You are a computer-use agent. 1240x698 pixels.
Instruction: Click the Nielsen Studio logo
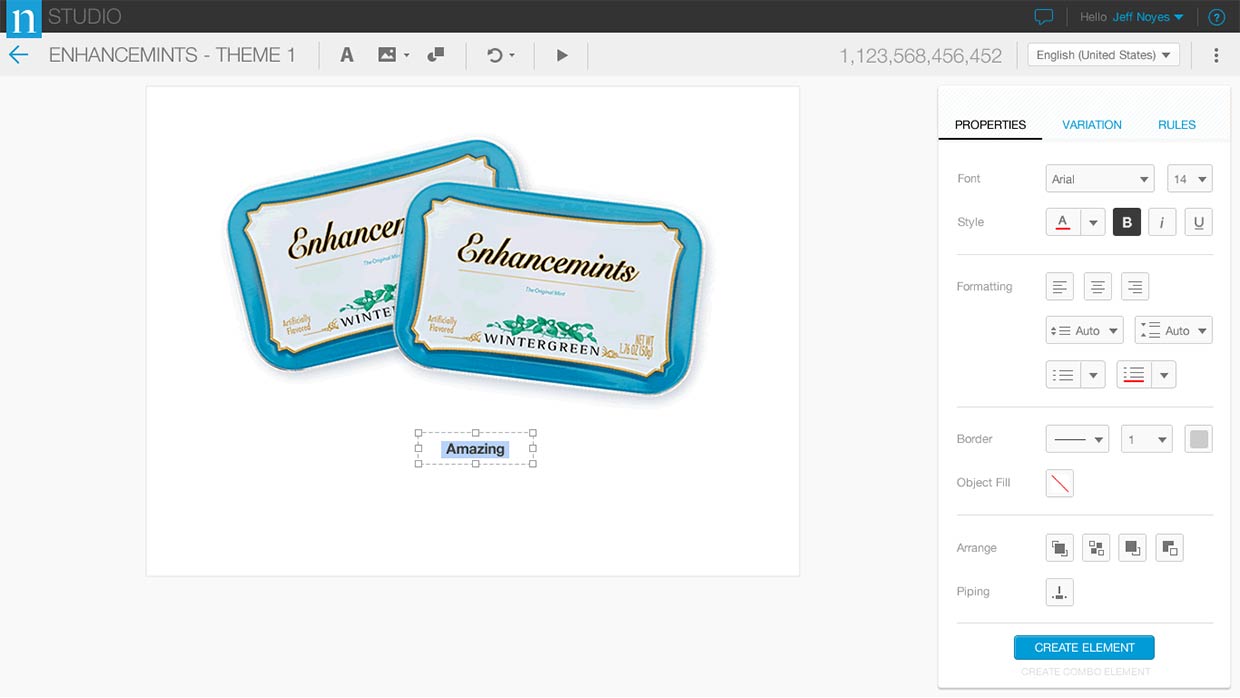[24, 19]
